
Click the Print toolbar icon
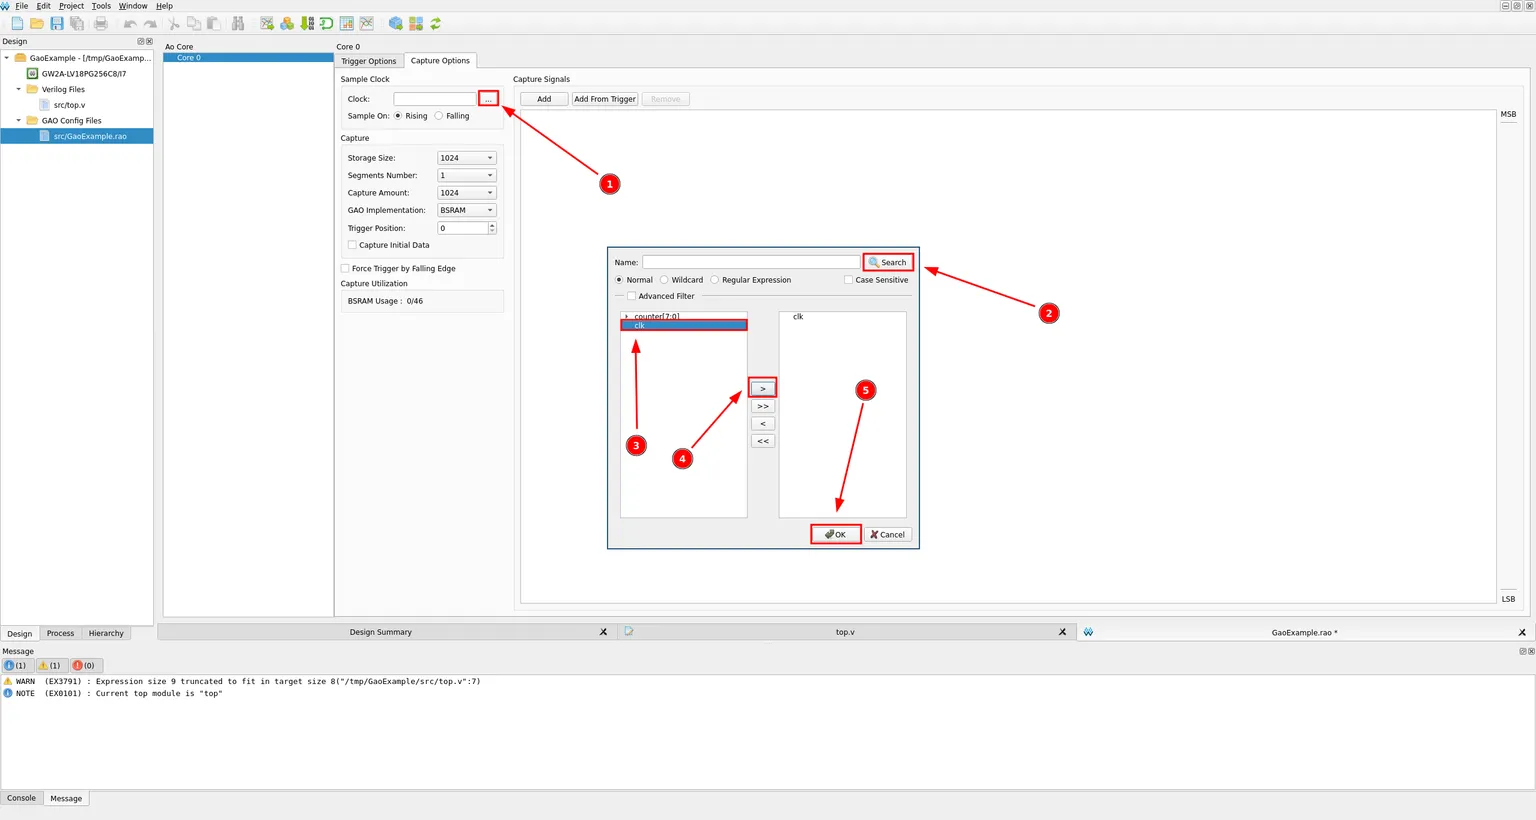click(x=101, y=23)
